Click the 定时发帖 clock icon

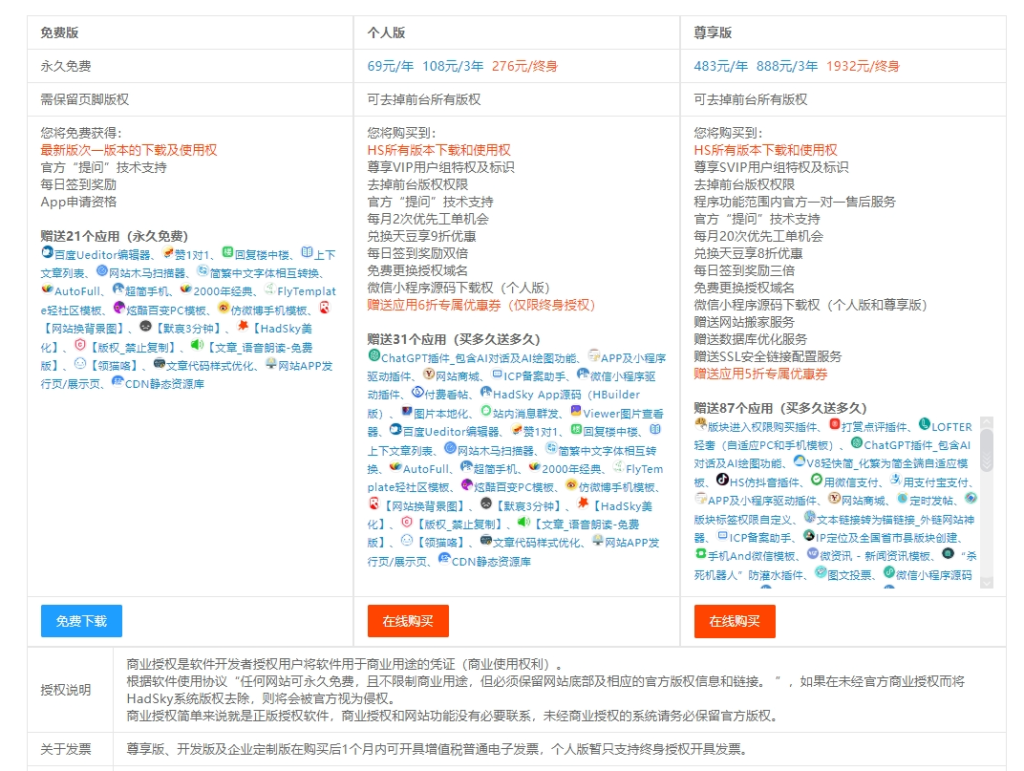[903, 499]
